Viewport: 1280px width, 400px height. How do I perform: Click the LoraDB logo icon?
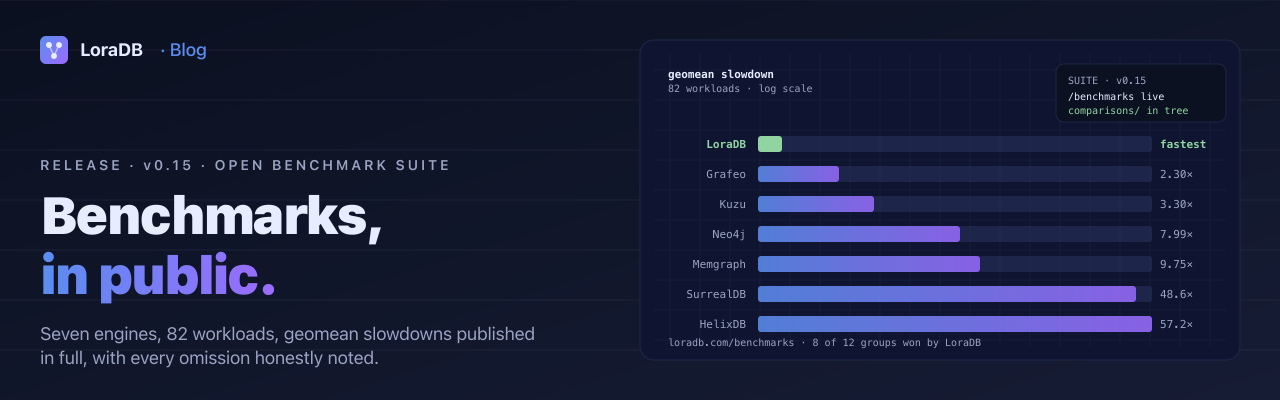54,50
